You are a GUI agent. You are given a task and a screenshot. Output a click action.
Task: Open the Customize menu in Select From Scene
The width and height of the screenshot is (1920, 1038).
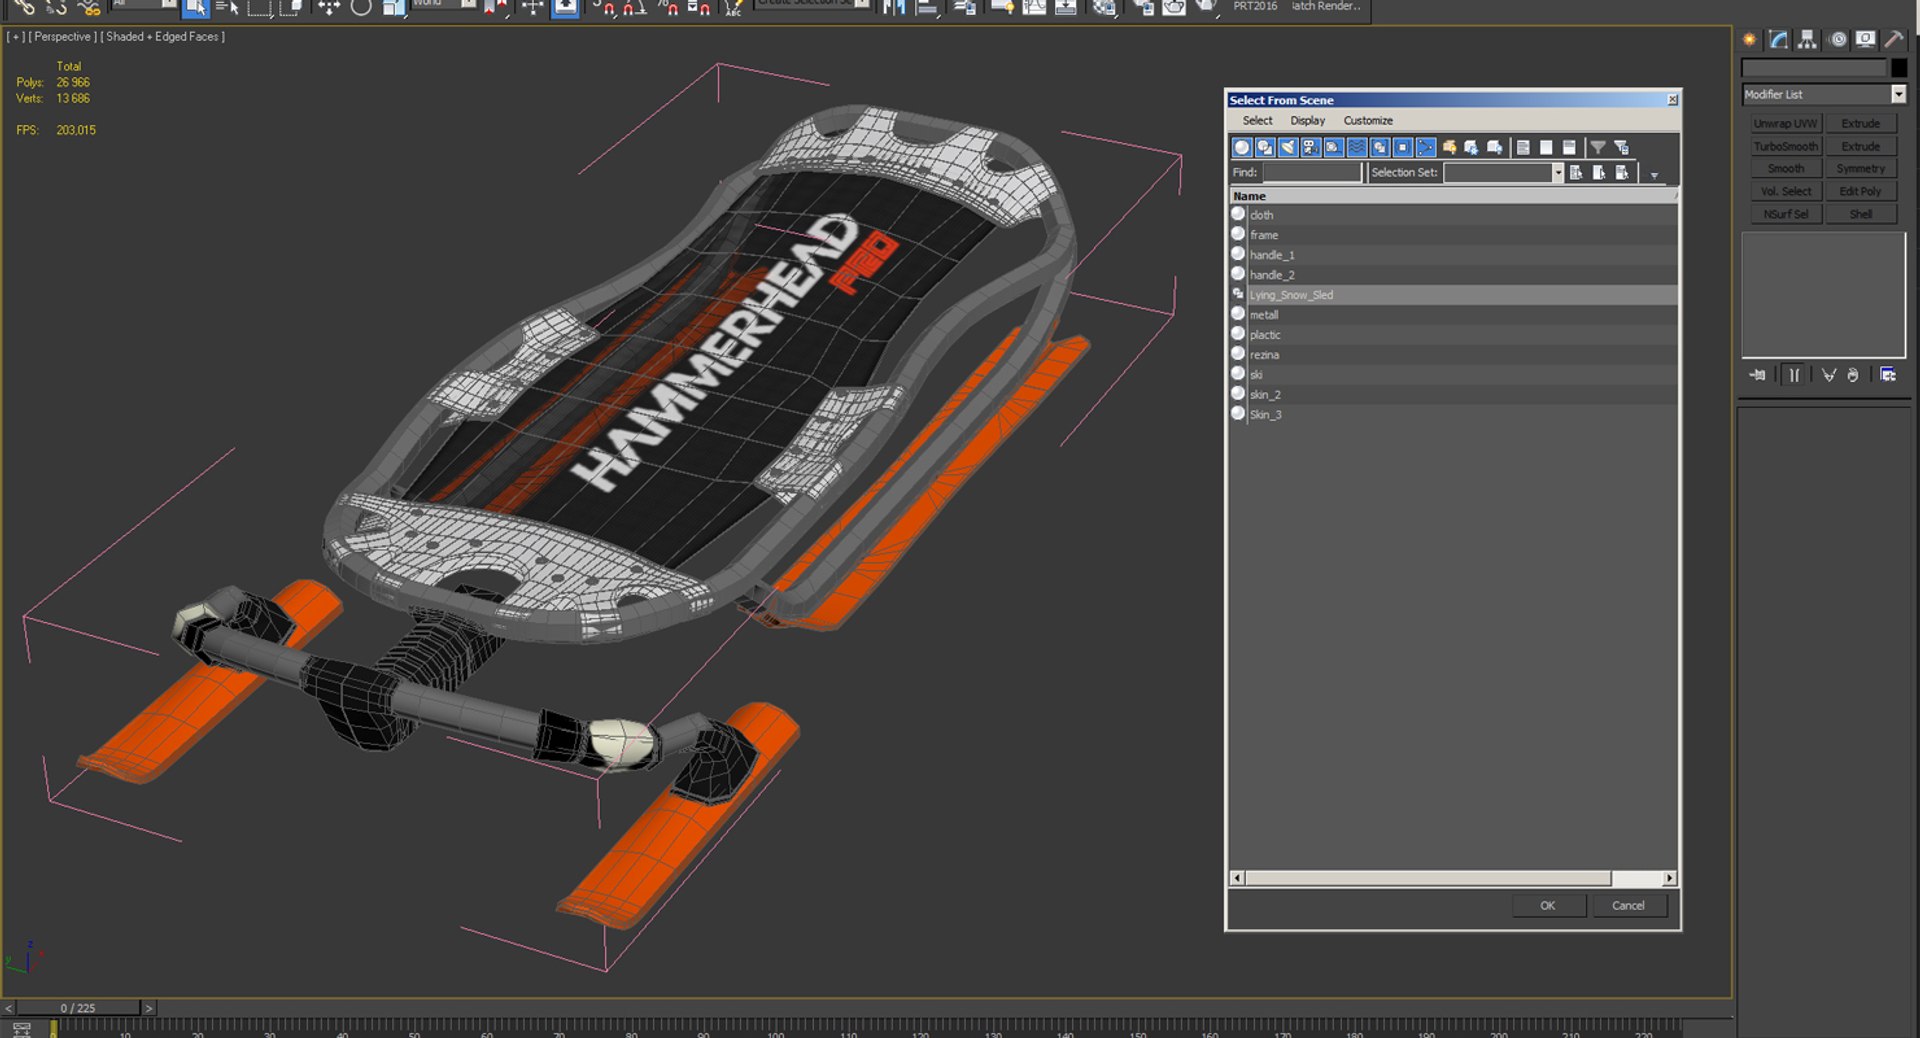coord(1368,120)
